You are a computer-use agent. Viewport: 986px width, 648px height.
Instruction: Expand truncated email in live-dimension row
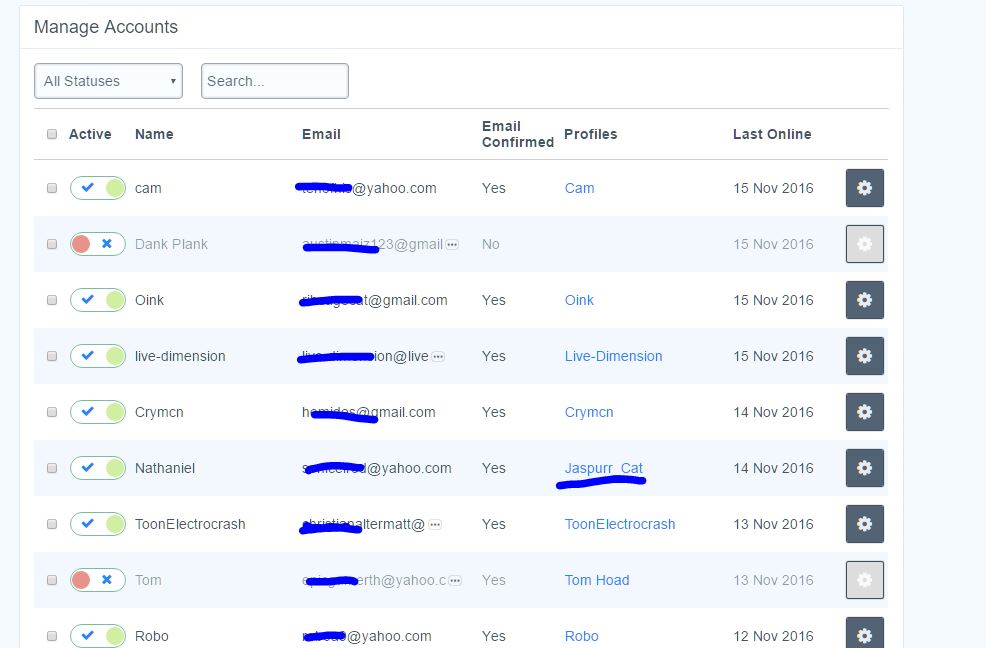point(438,356)
